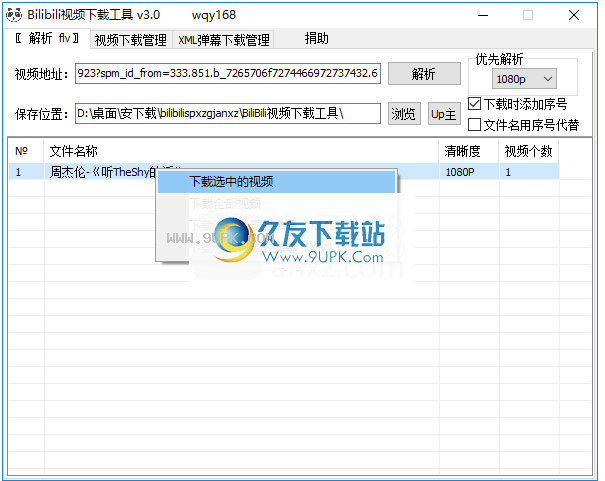Click the 清晰度 column header

469,151
